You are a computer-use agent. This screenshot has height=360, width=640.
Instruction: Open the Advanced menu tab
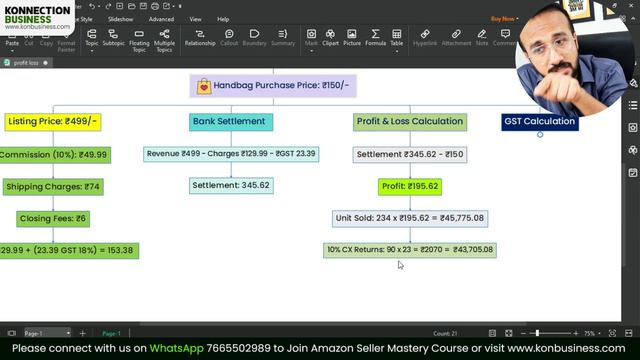[x=161, y=19]
